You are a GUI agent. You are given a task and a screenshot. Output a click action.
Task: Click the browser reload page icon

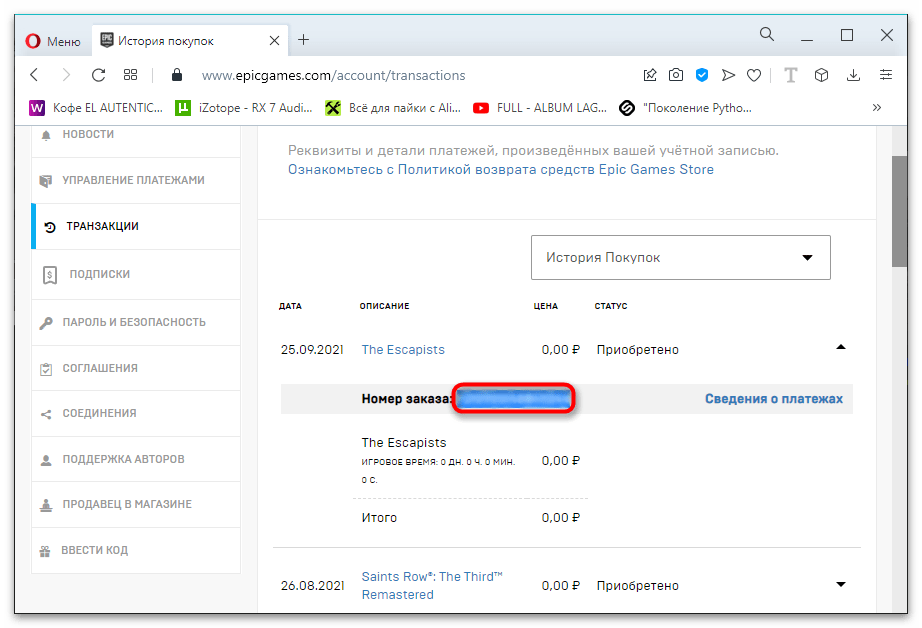(x=98, y=75)
